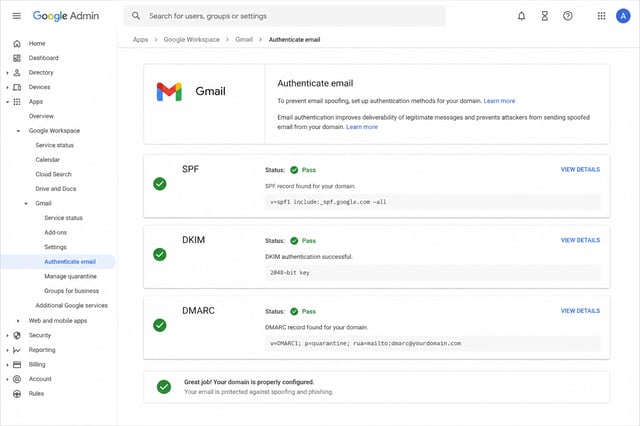Click the 2048-bit key text
The width and height of the screenshot is (640, 426).
click(x=289, y=273)
